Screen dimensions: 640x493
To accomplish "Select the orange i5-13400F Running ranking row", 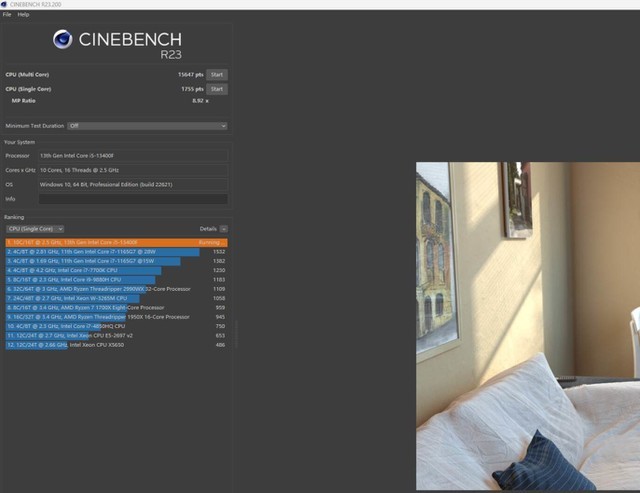I will [x=116, y=242].
